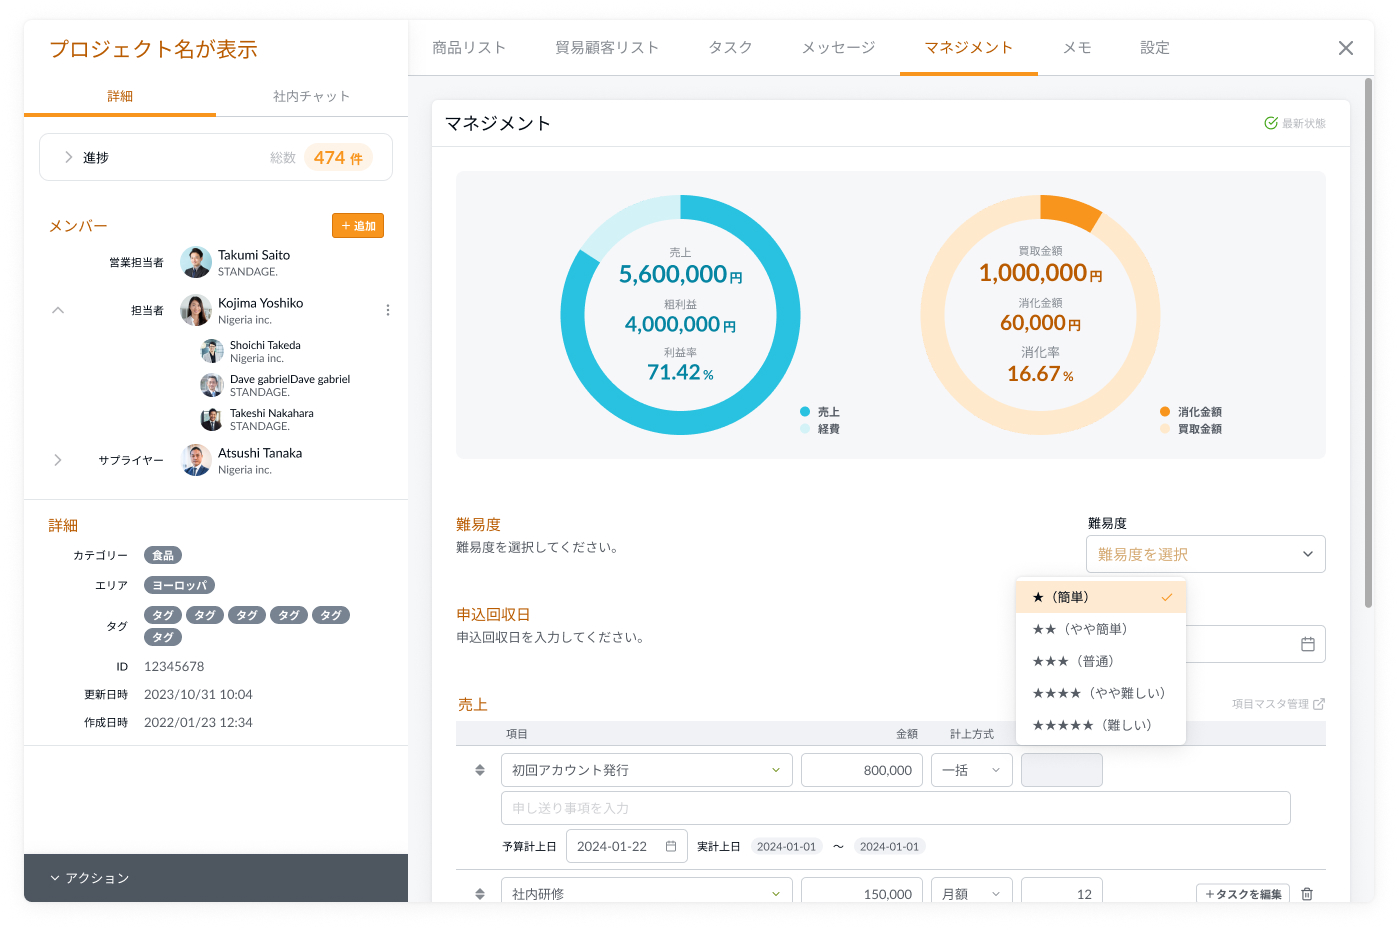This screenshot has width=1398, height=930.
Task: Click the ＋追加 member button
Action: tap(358, 226)
